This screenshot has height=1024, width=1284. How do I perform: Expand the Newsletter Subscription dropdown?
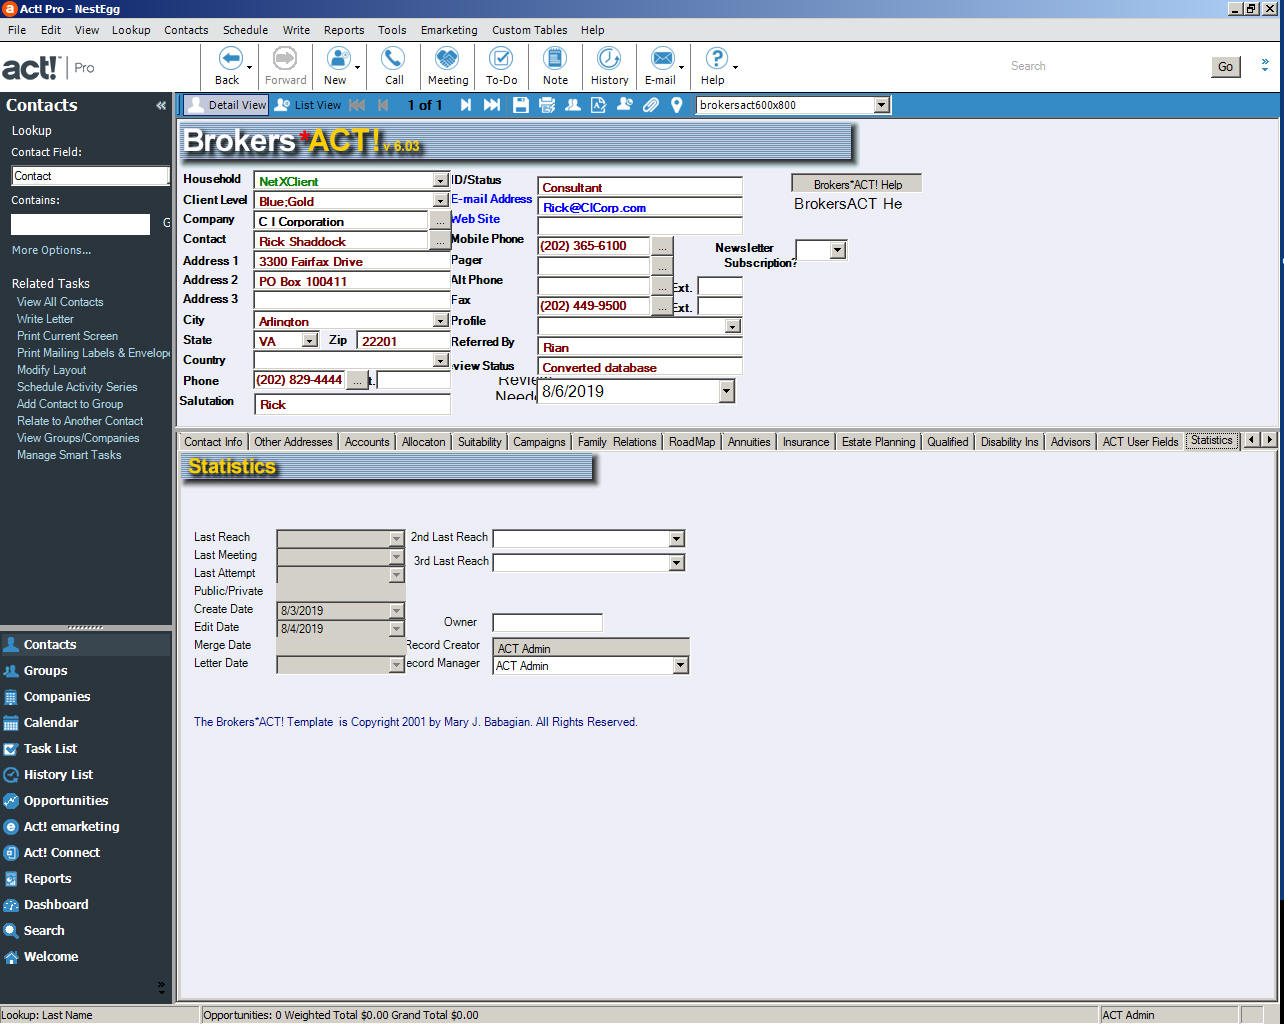838,250
